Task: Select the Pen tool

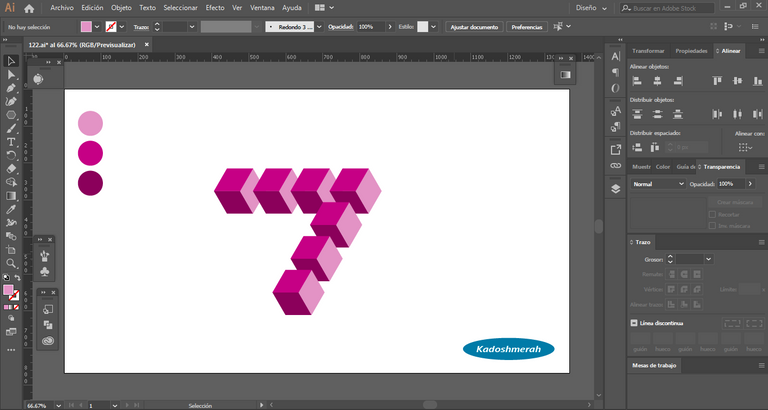Action: 11,88
